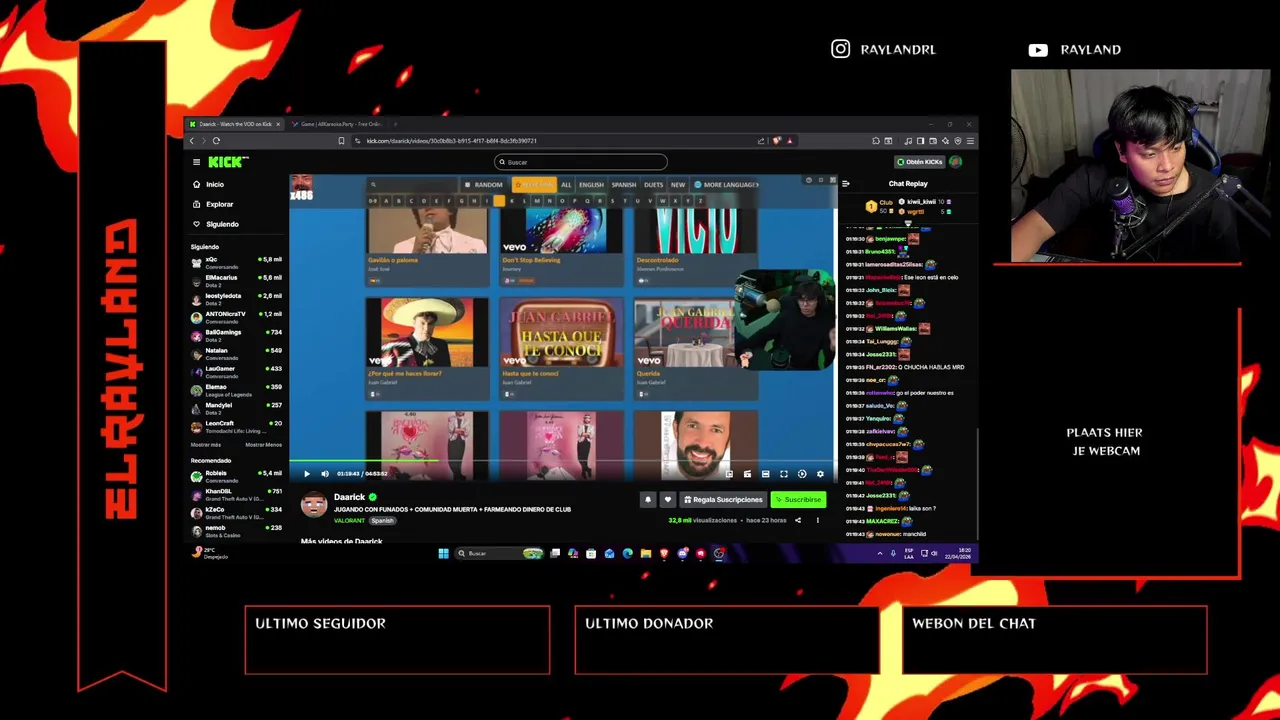
Task: Switch to the AllKaraoke.Party browser tab
Action: (340, 124)
